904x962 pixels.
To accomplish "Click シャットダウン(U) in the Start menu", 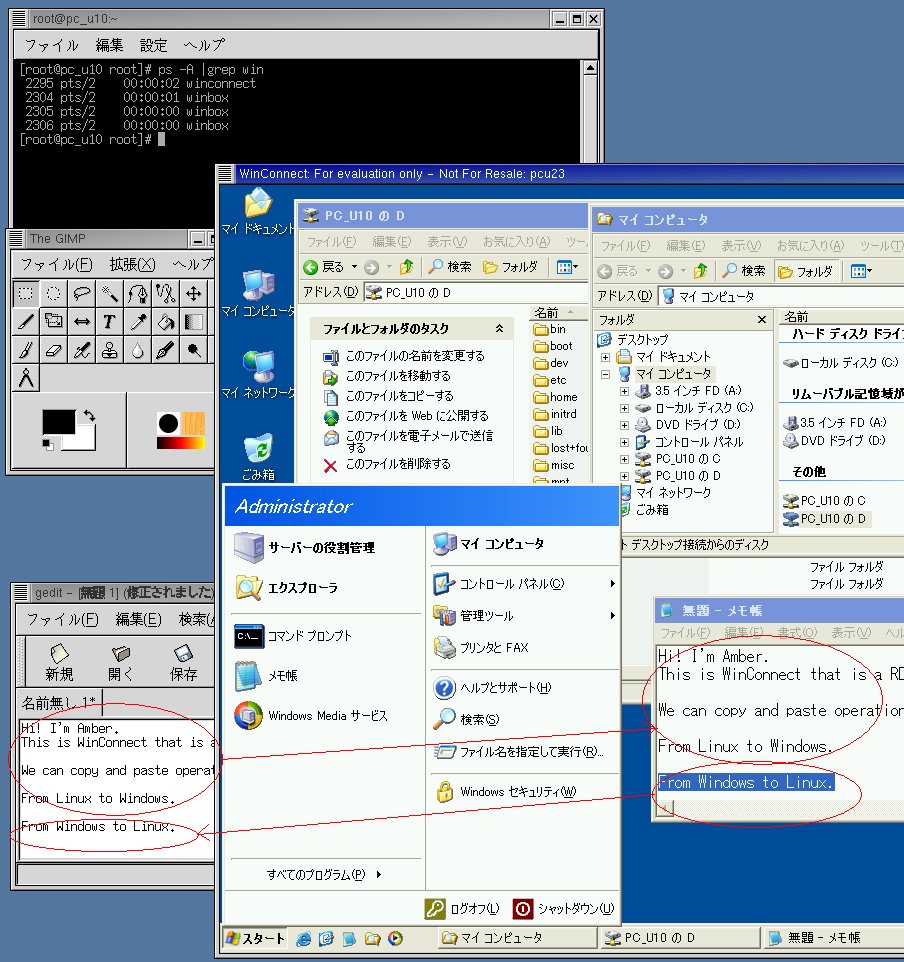I will point(563,909).
